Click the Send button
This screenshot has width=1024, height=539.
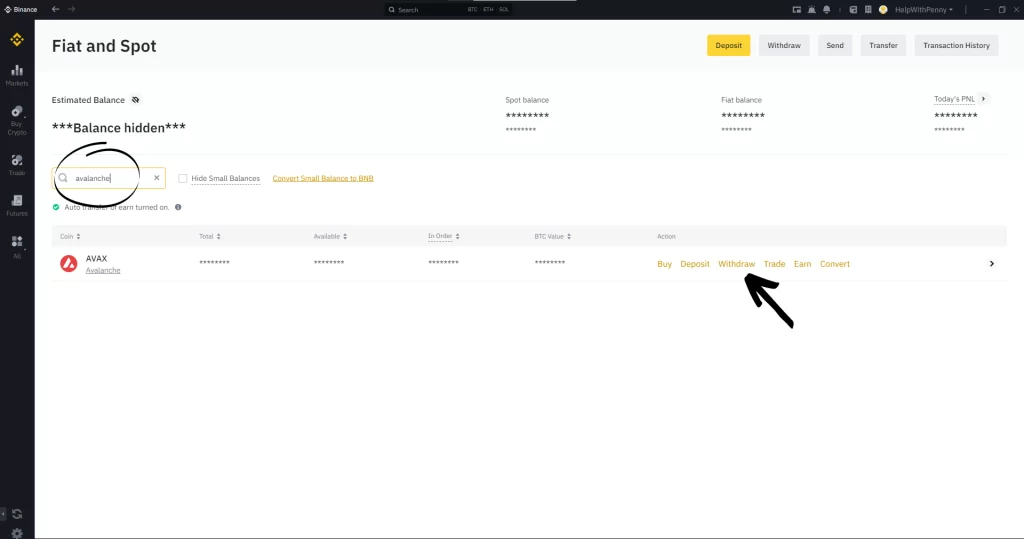tap(835, 45)
